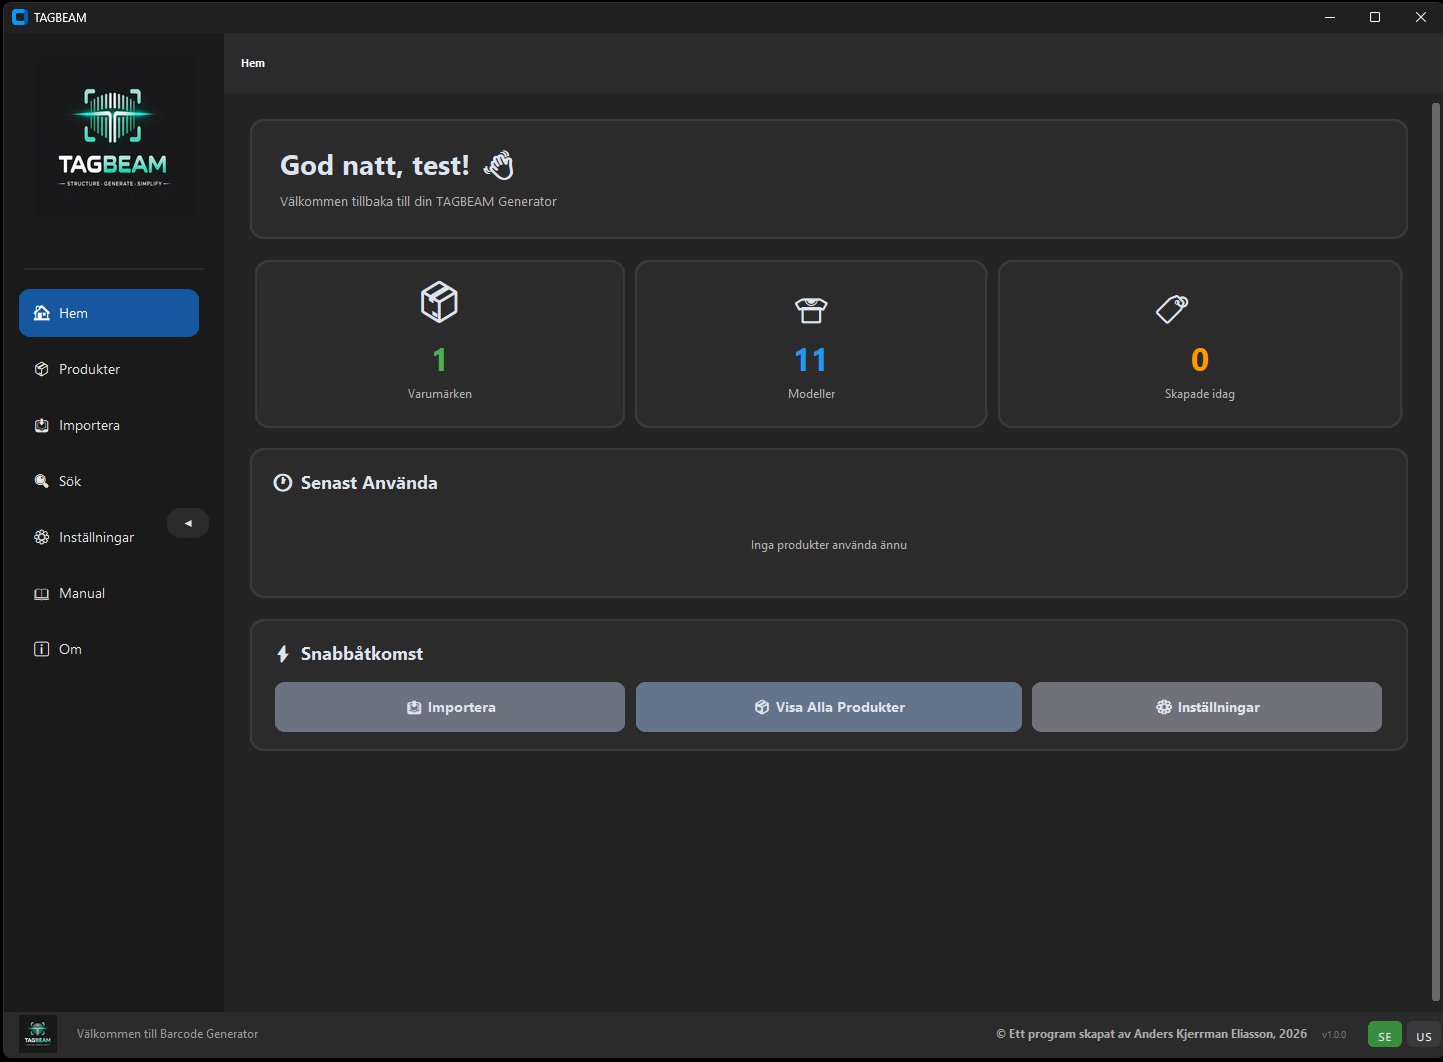
Task: Open the Varumärken stat card
Action: (440, 344)
